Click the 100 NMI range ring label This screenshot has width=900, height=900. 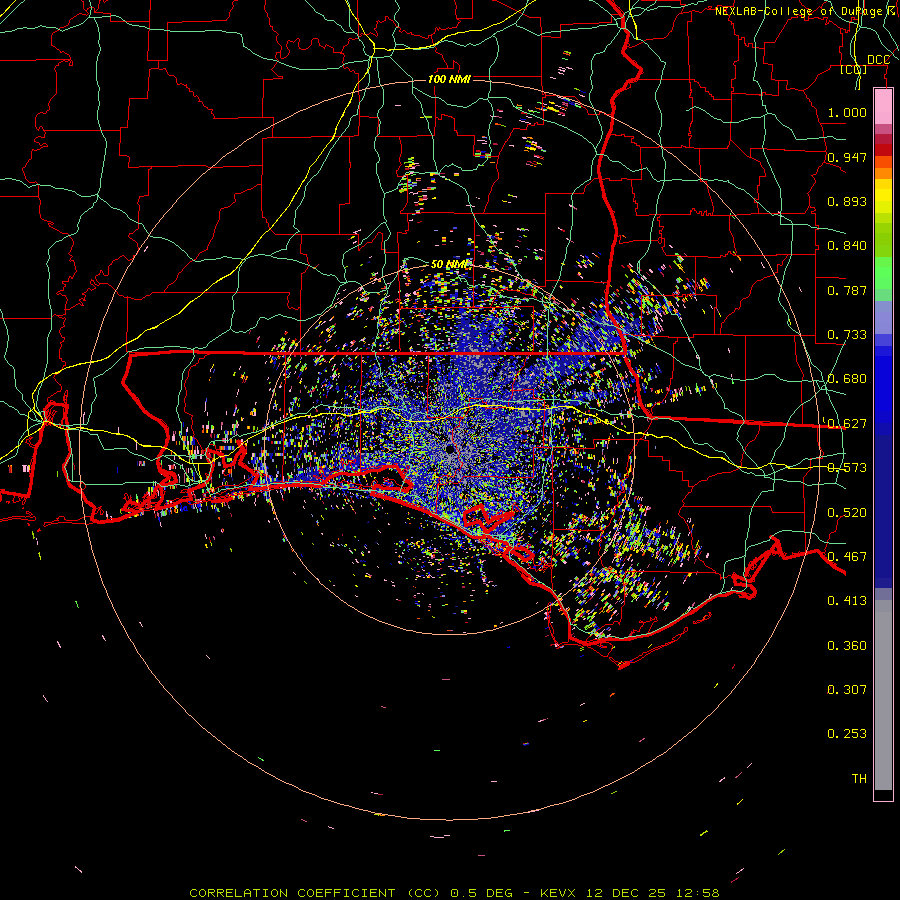point(449,79)
